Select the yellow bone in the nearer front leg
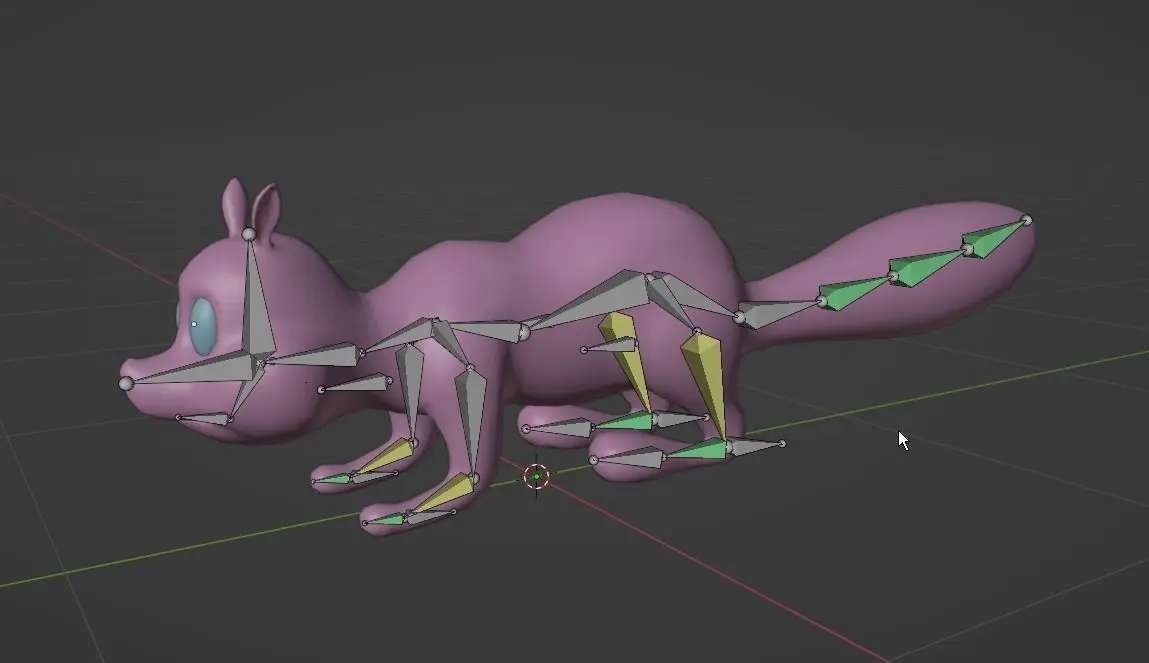The width and height of the screenshot is (1149, 663). pyautogui.click(x=445, y=494)
